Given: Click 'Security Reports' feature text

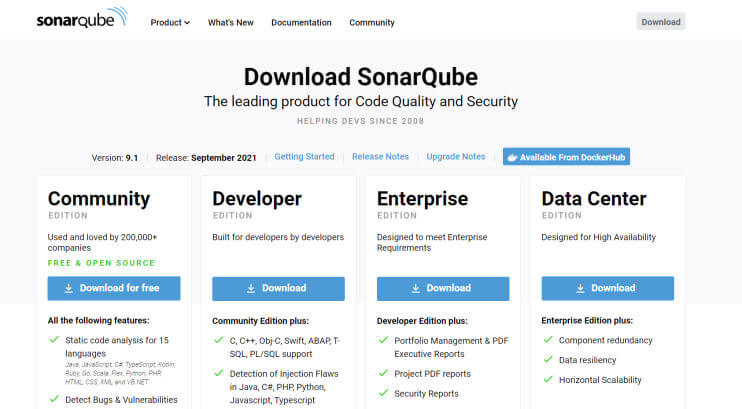Looking at the screenshot, I should (x=426, y=393).
